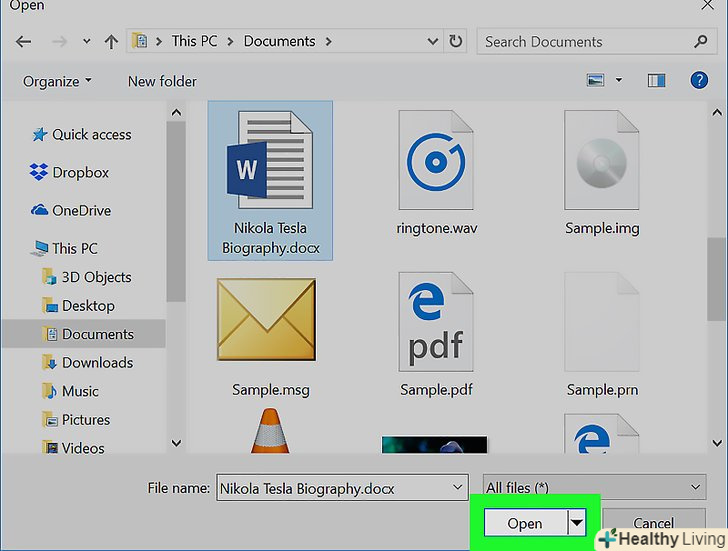This screenshot has height=551, width=728.
Task: Click the refresh icon beside address bar
Action: pyautogui.click(x=457, y=42)
